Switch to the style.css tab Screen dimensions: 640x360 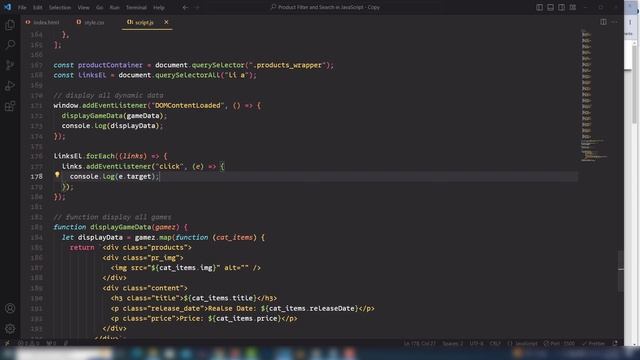coord(91,22)
